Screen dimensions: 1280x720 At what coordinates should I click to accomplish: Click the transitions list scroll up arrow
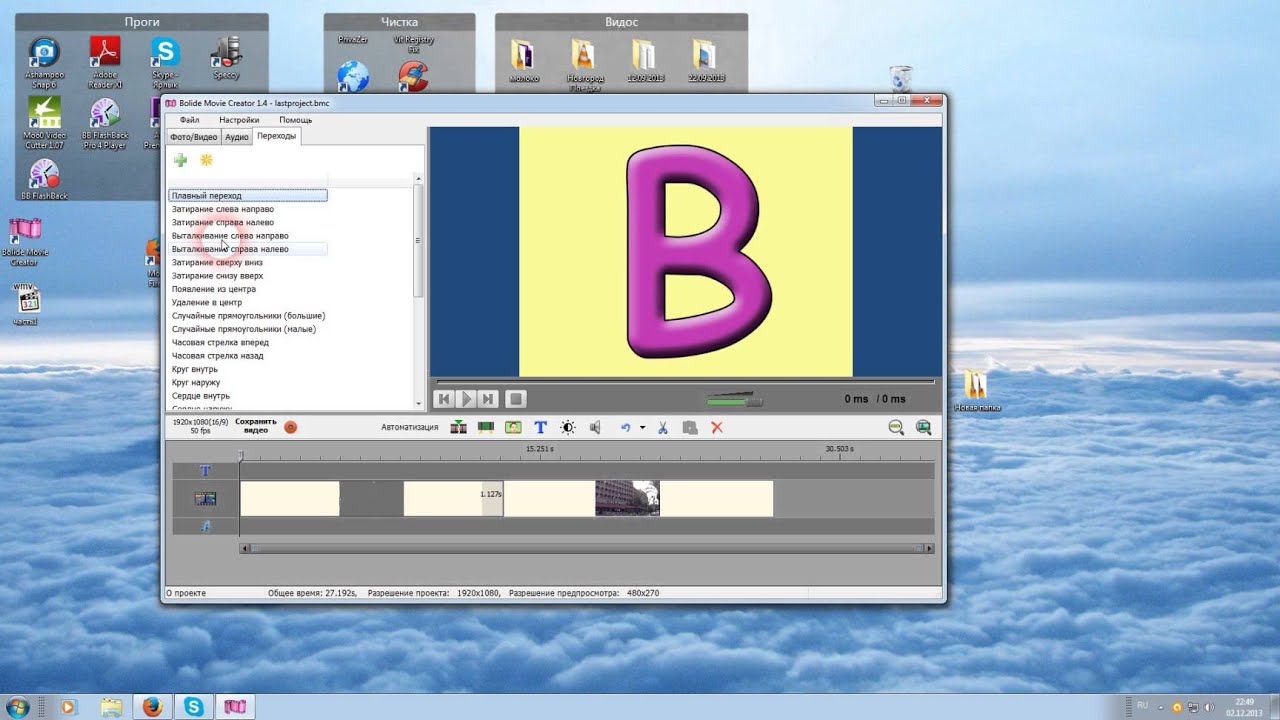418,179
